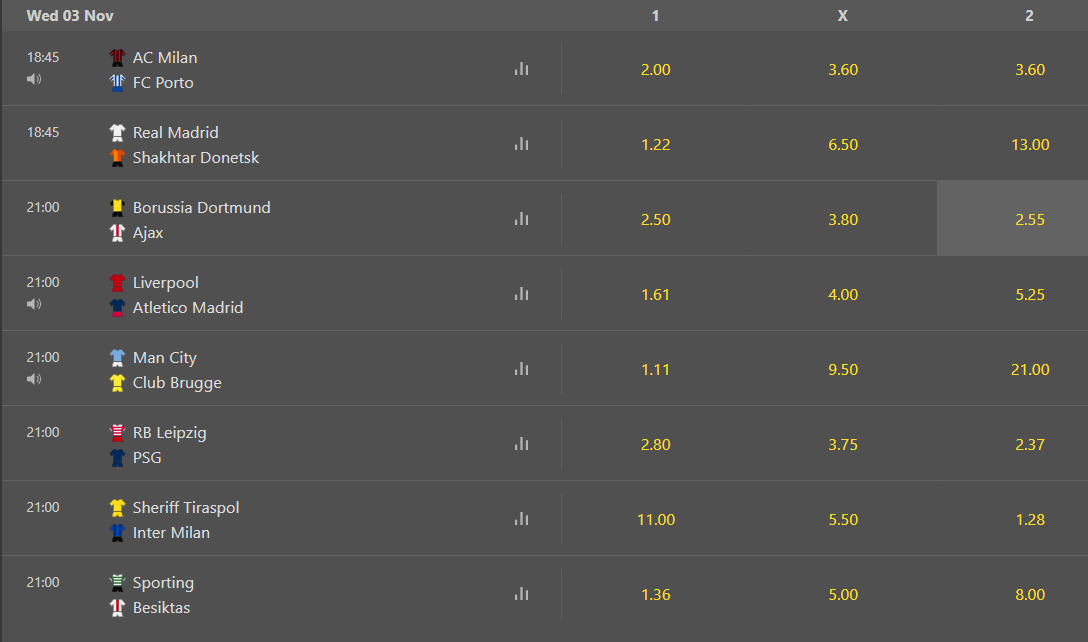View statistics for Borussia Dortmund vs Ajax
Viewport: 1088px width, 642px height.
(x=521, y=219)
